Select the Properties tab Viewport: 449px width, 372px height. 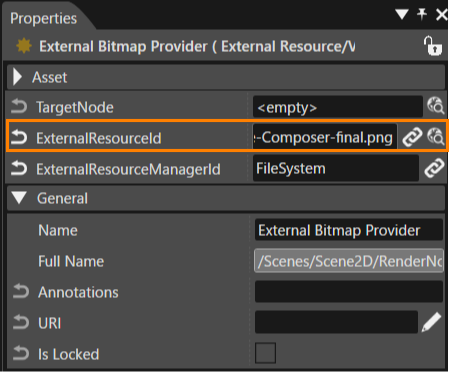coord(43,18)
